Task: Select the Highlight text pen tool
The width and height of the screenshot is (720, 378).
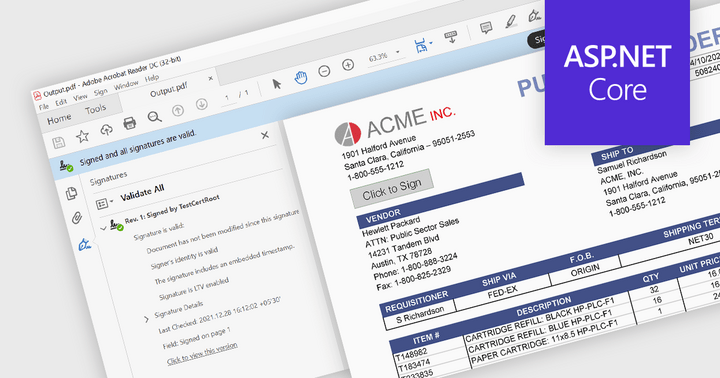Action: click(510, 21)
